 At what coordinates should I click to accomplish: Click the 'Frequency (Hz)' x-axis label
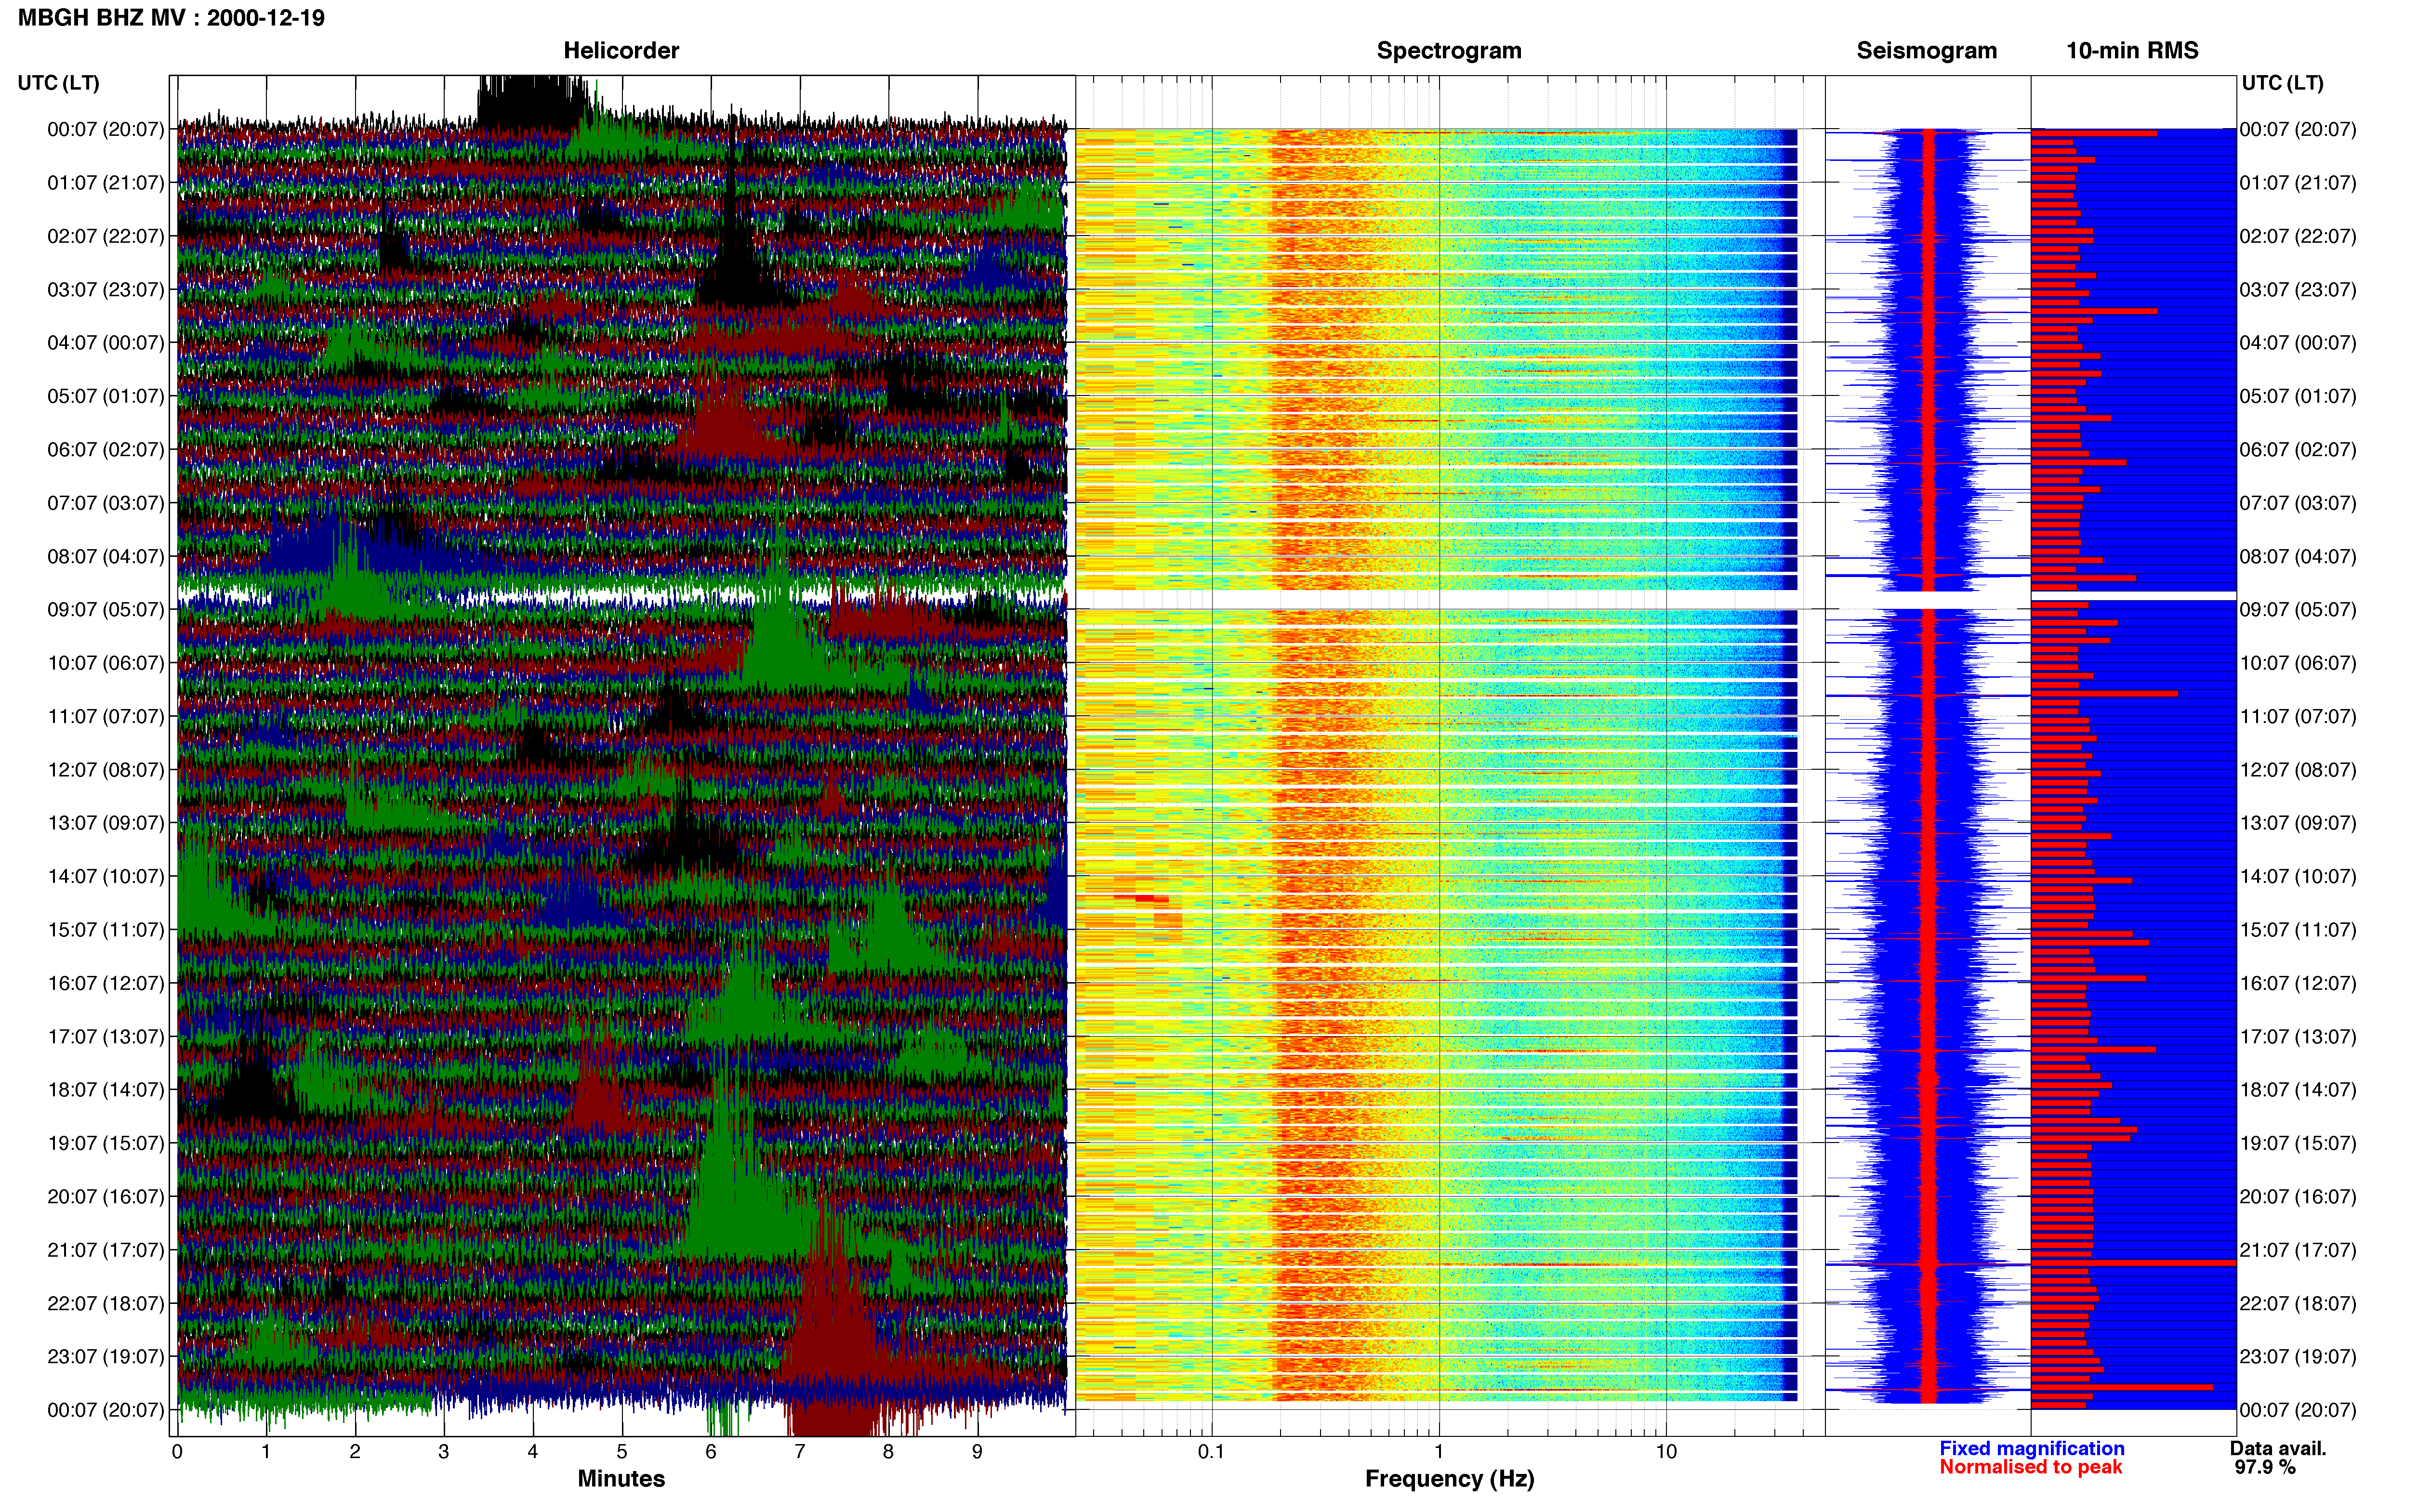click(1449, 1479)
